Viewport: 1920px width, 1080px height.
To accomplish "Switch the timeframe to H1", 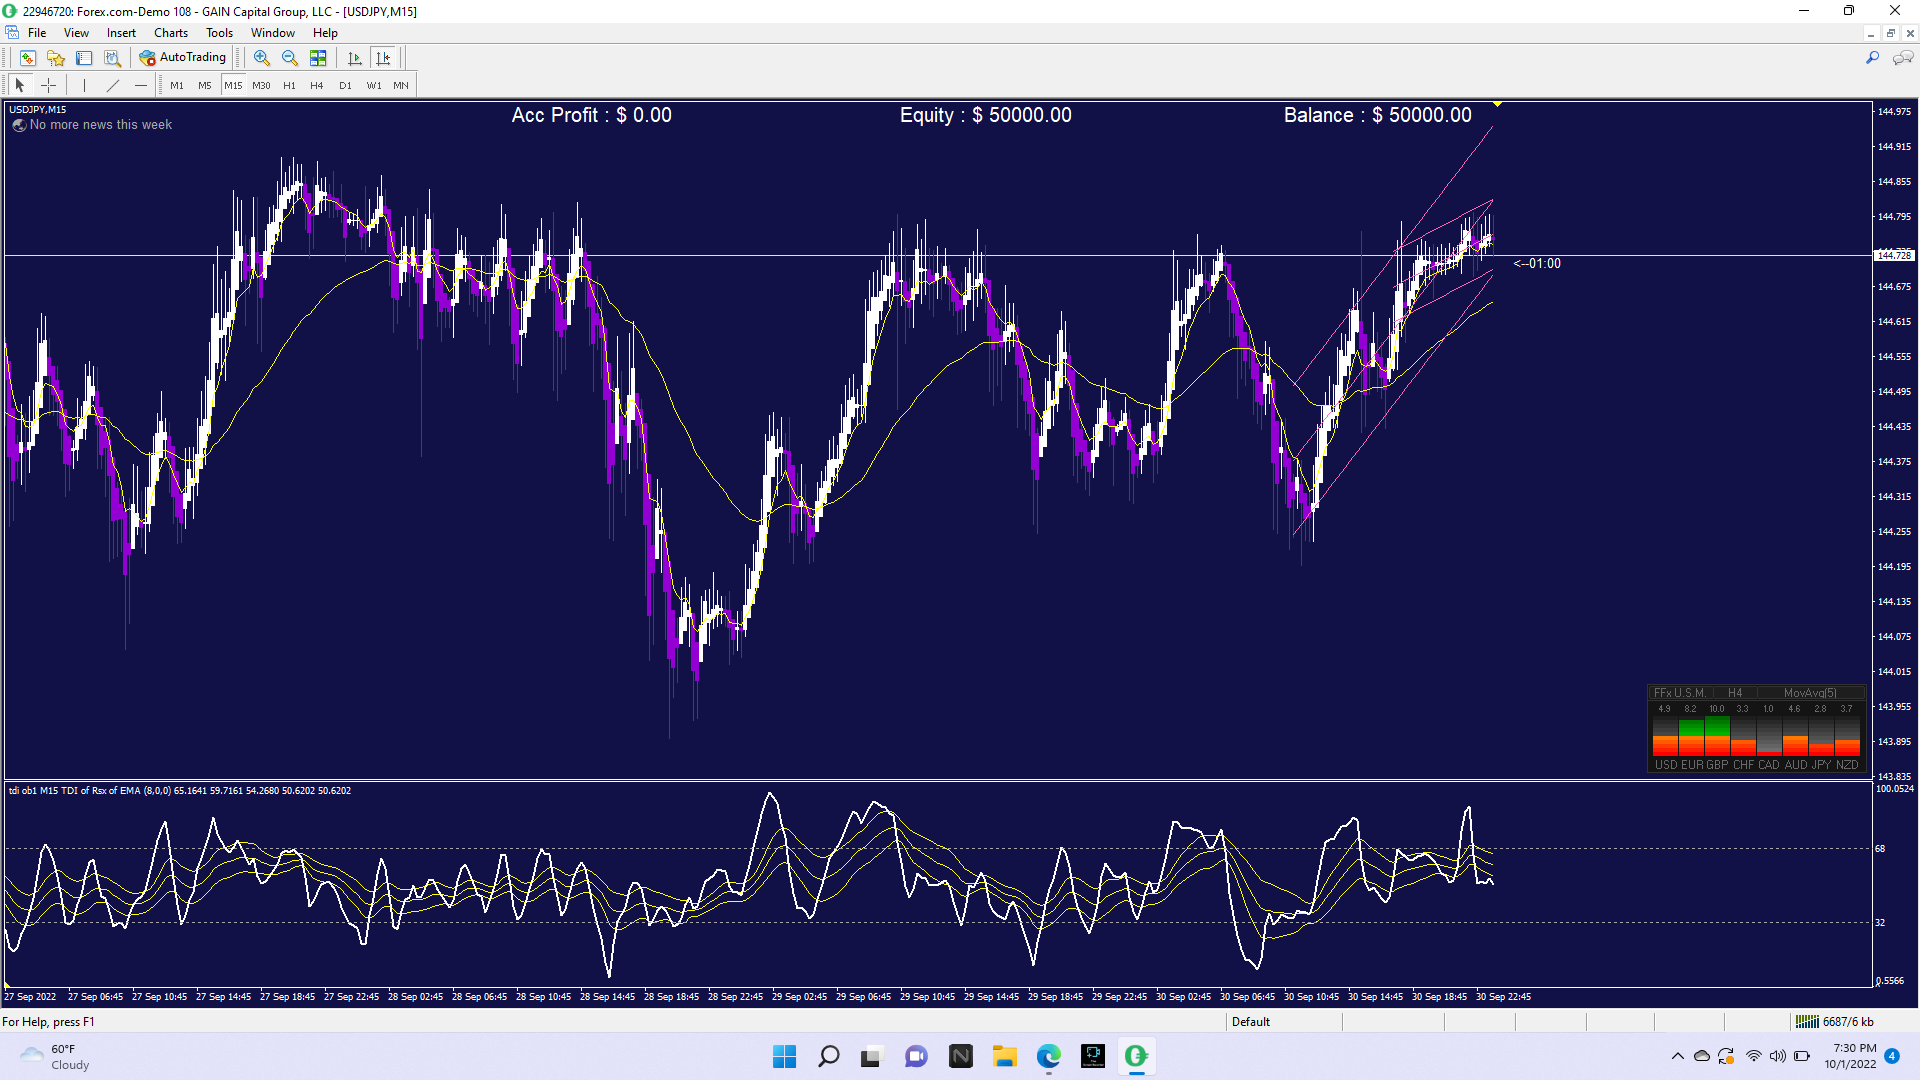I will click(x=289, y=85).
